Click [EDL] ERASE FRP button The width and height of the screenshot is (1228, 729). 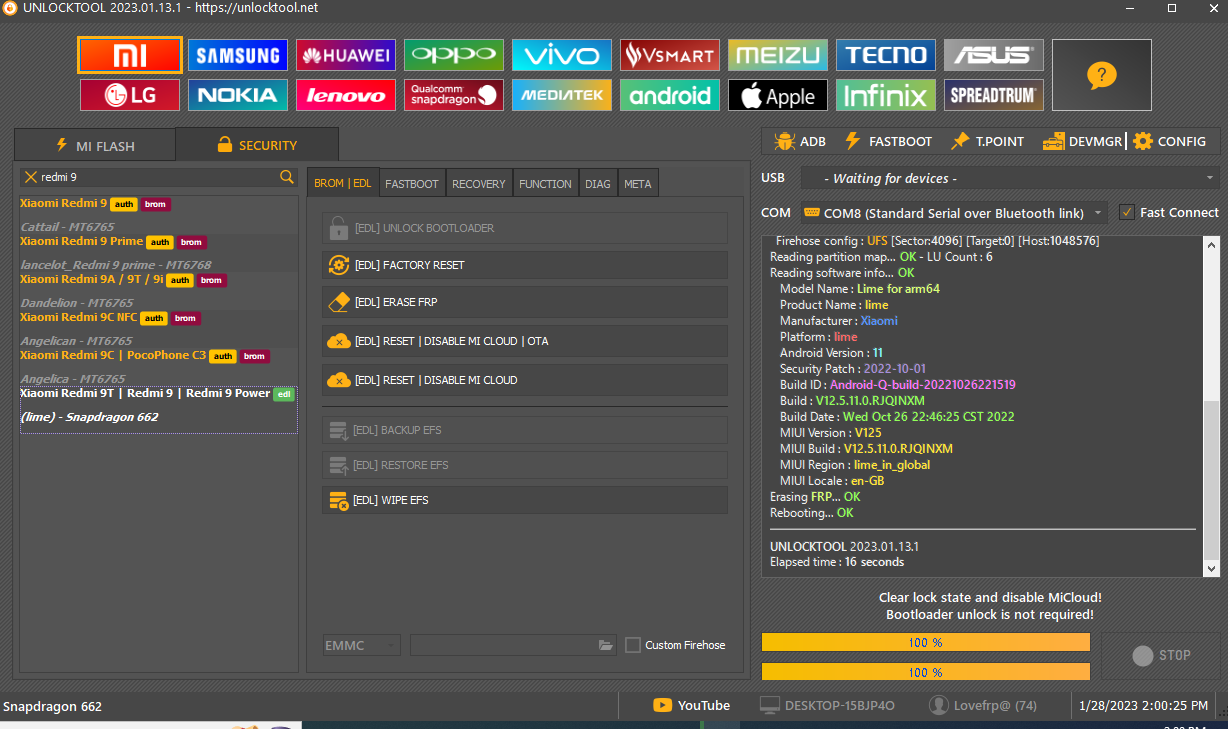(525, 302)
